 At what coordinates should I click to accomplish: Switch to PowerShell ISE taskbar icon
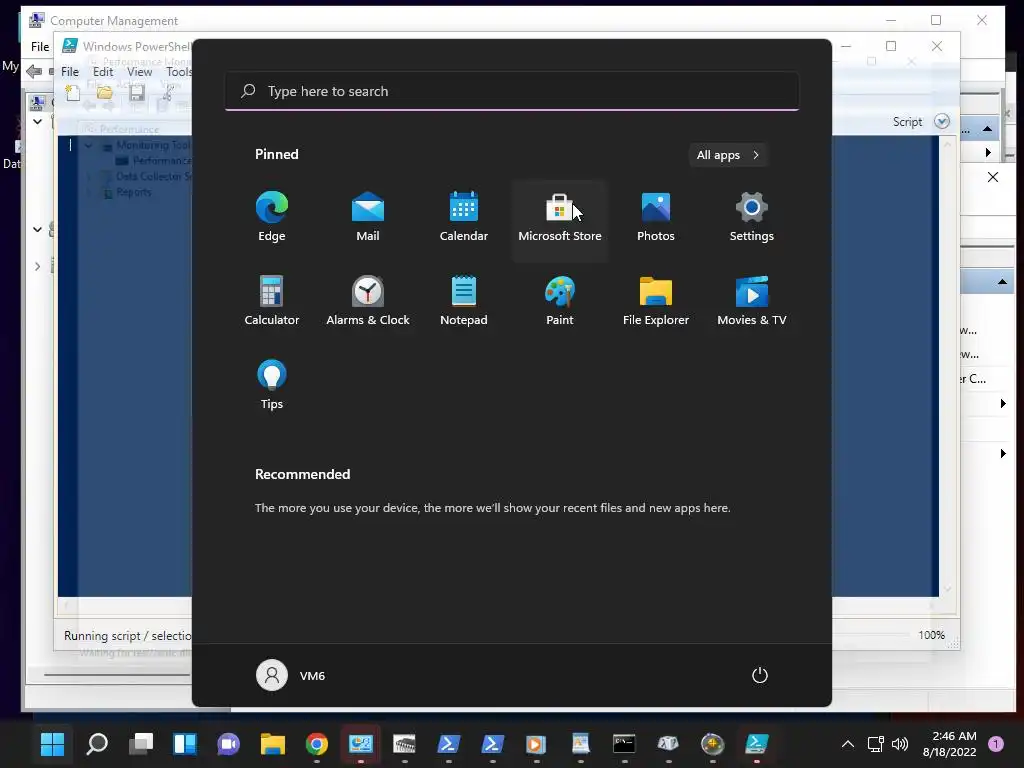click(x=756, y=743)
